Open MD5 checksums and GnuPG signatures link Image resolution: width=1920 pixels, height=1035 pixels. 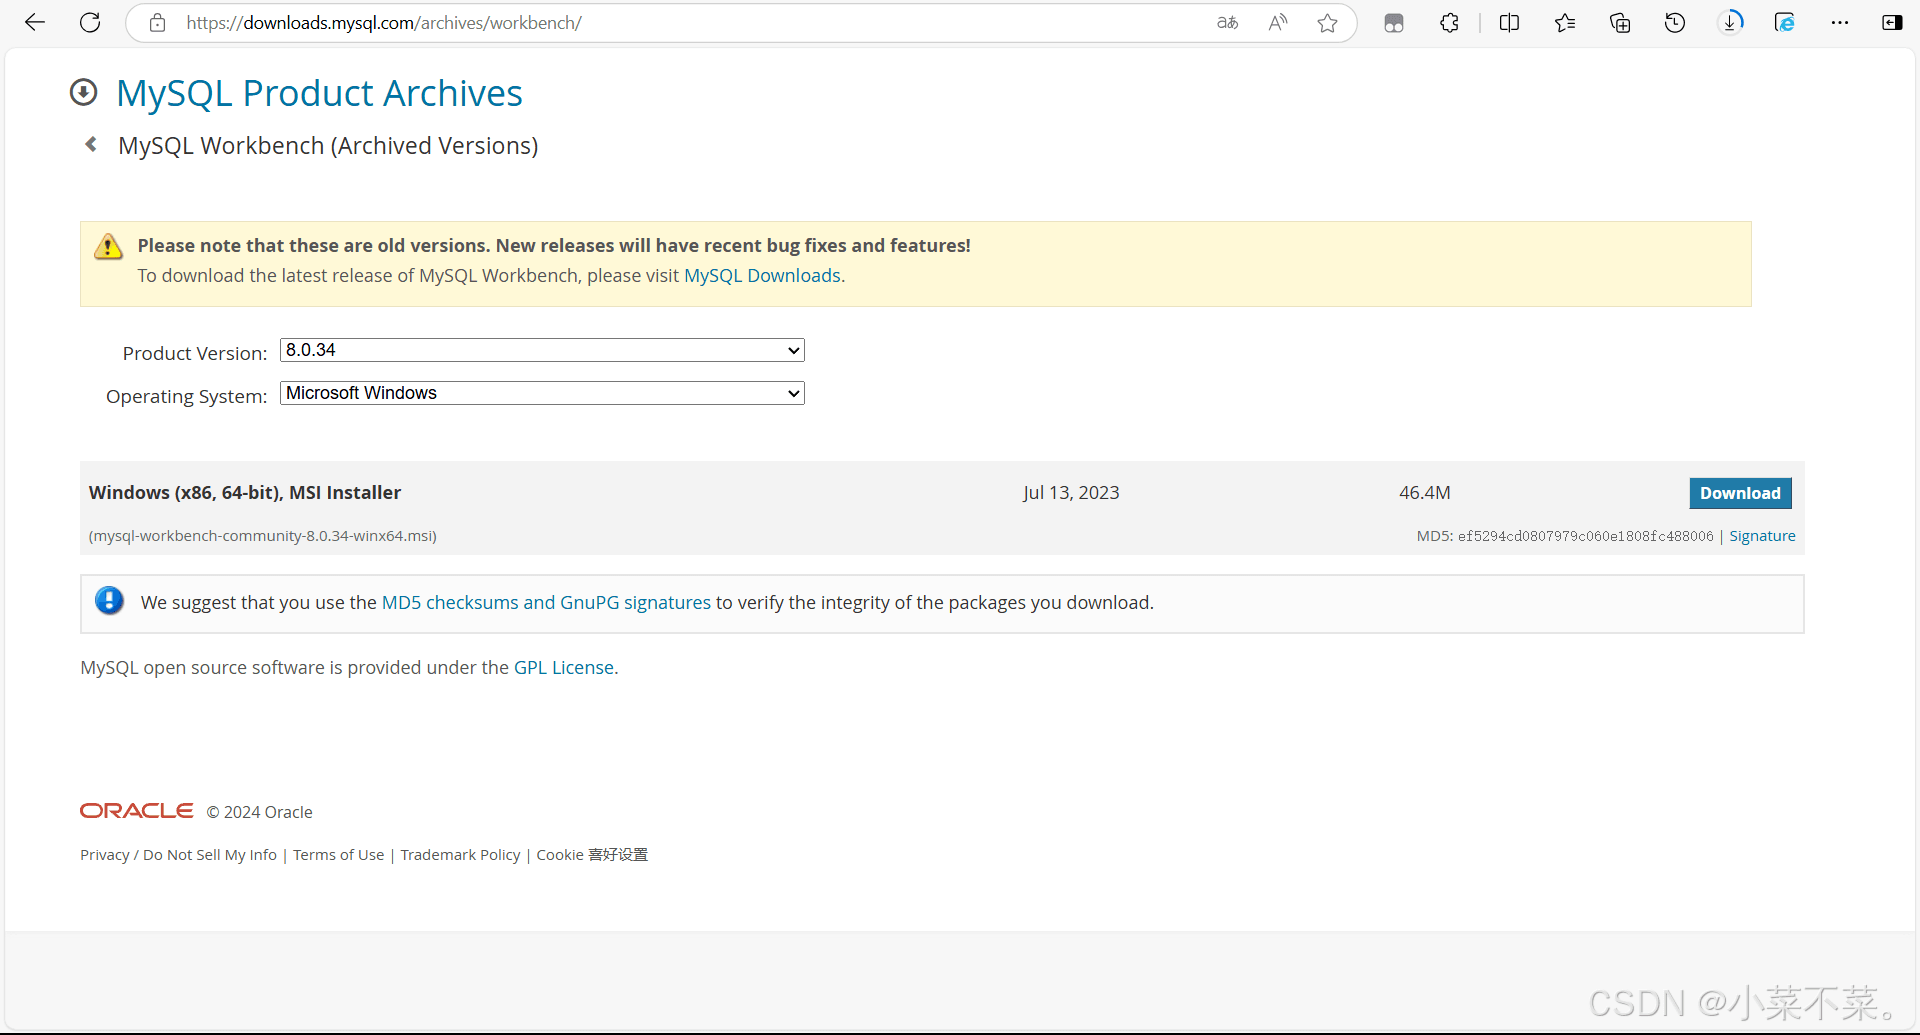[546, 603]
